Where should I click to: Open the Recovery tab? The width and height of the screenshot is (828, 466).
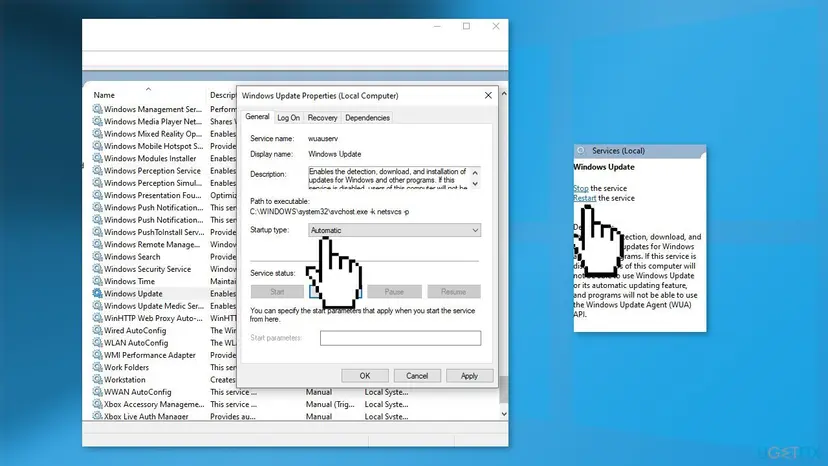click(x=322, y=118)
